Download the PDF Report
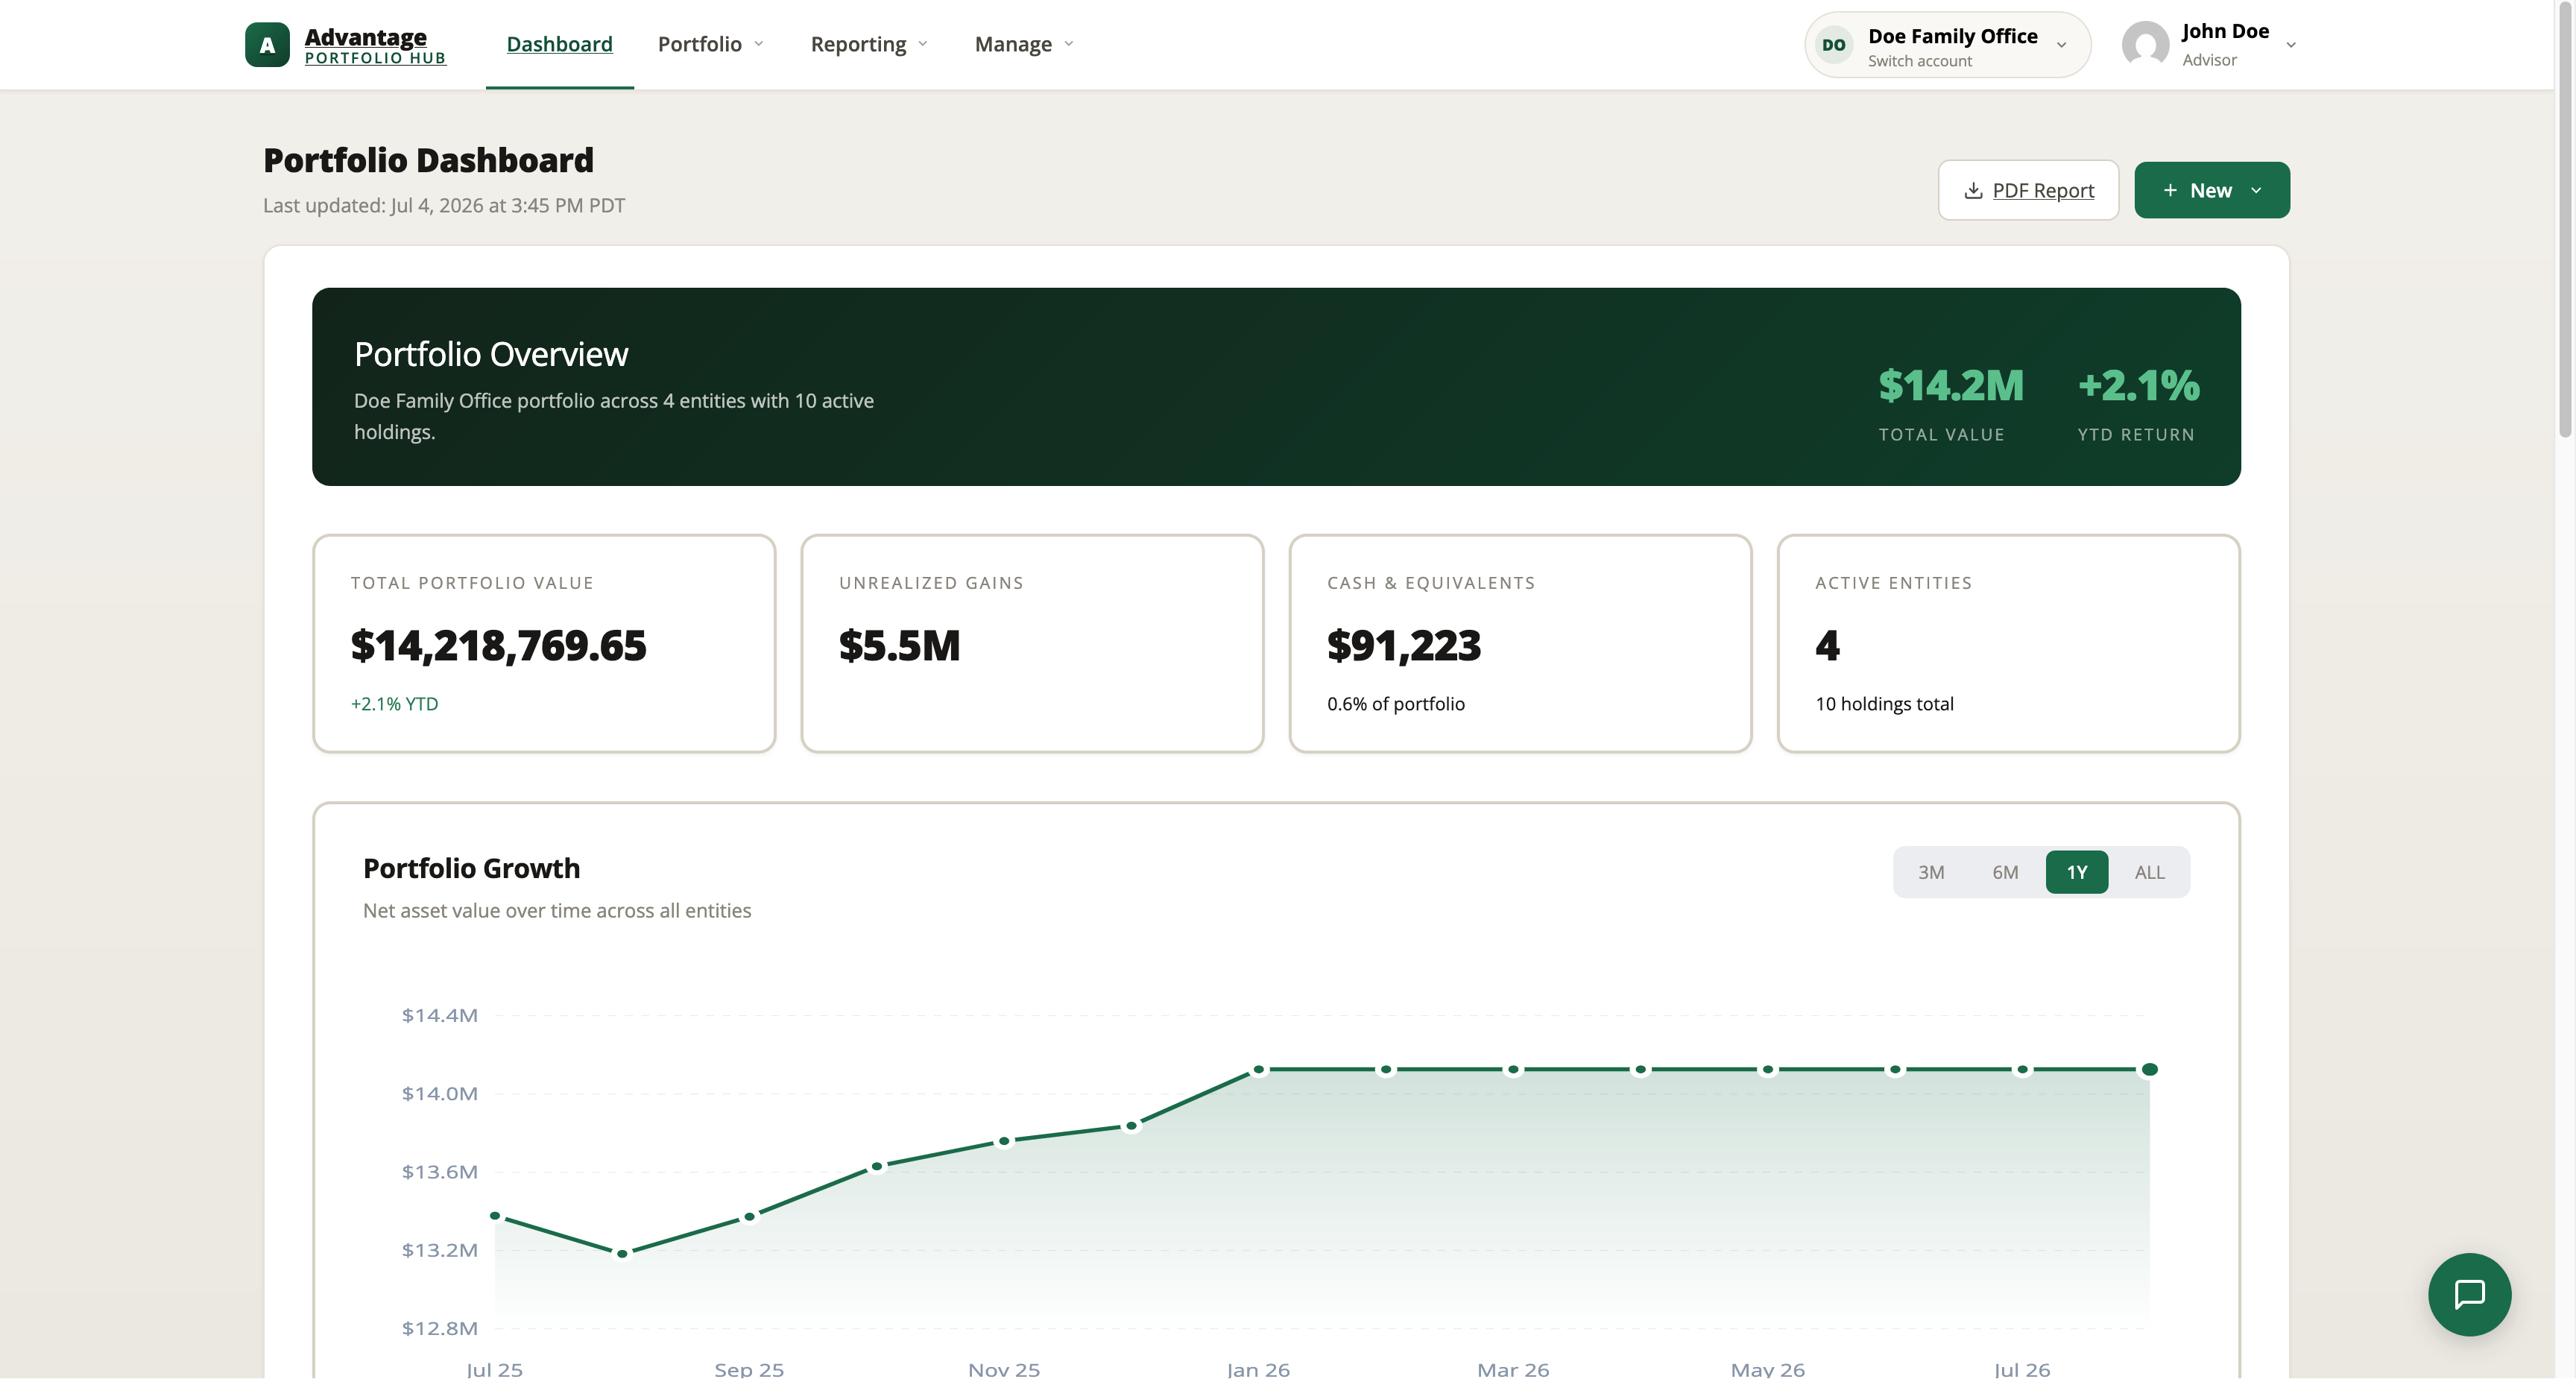The height and width of the screenshot is (1379, 2576). point(2028,190)
